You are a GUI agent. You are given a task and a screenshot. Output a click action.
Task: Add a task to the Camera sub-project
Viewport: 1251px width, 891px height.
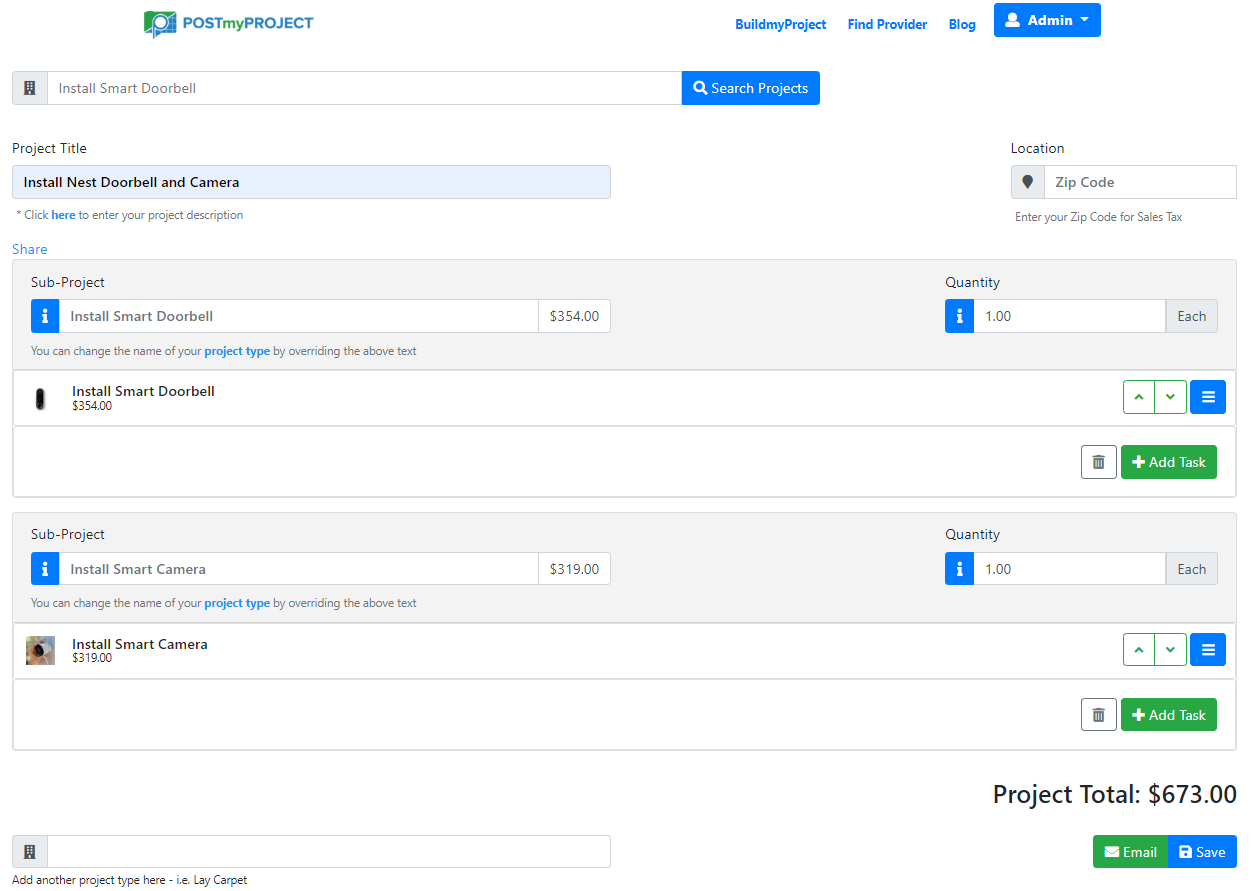tap(1169, 715)
